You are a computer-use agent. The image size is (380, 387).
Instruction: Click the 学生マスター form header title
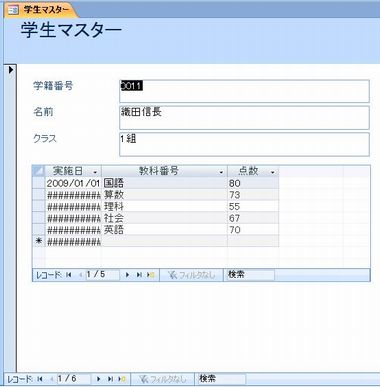[71, 30]
